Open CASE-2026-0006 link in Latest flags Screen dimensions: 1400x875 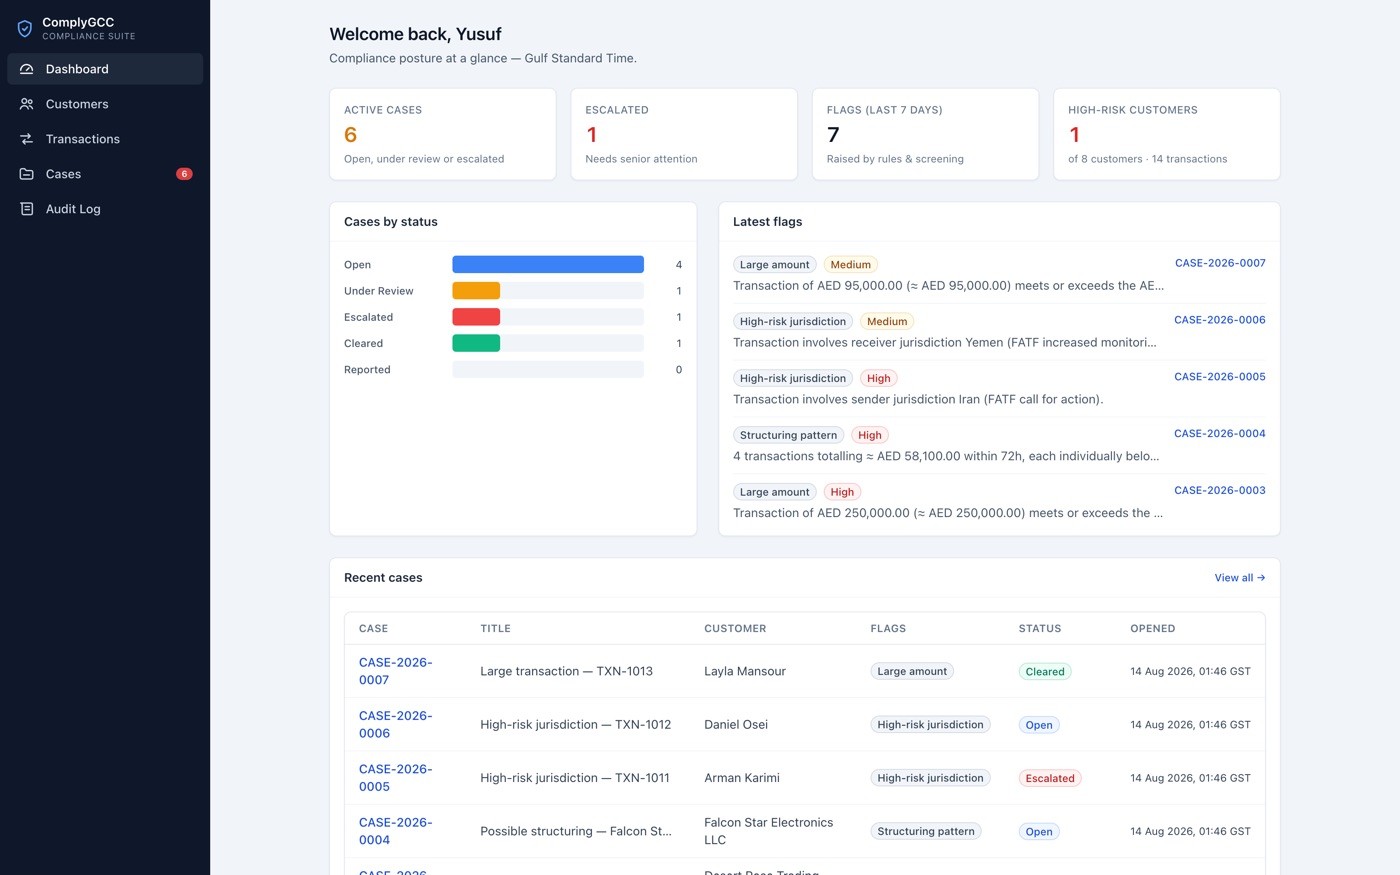click(x=1220, y=320)
